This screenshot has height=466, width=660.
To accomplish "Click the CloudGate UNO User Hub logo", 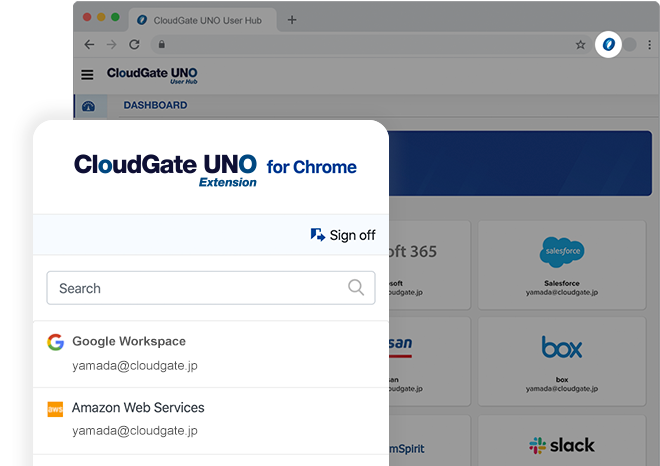I will pyautogui.click(x=152, y=75).
